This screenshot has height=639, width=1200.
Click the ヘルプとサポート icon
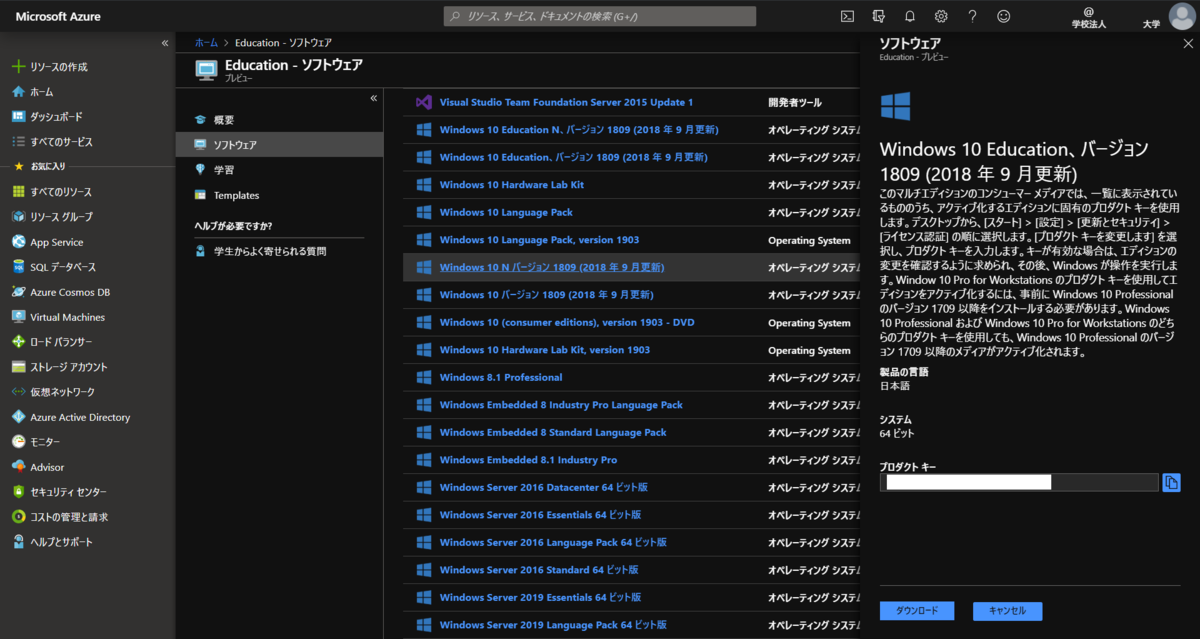18,542
